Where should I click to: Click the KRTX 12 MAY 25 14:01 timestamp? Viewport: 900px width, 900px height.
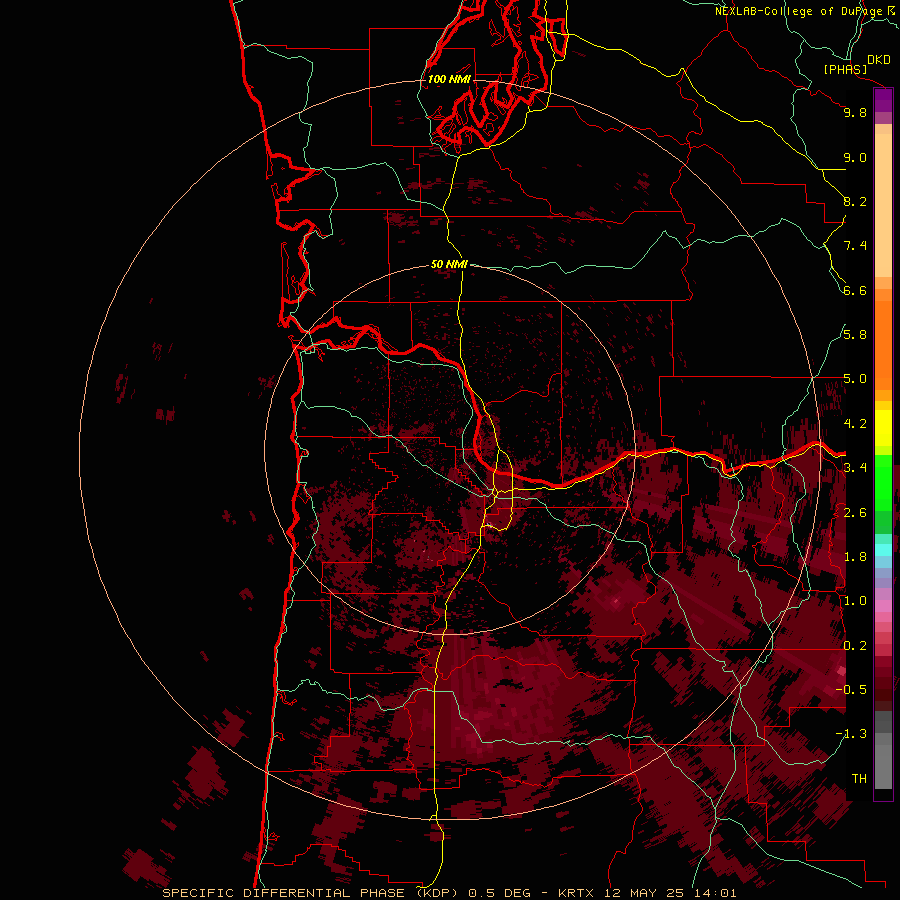coord(647,893)
